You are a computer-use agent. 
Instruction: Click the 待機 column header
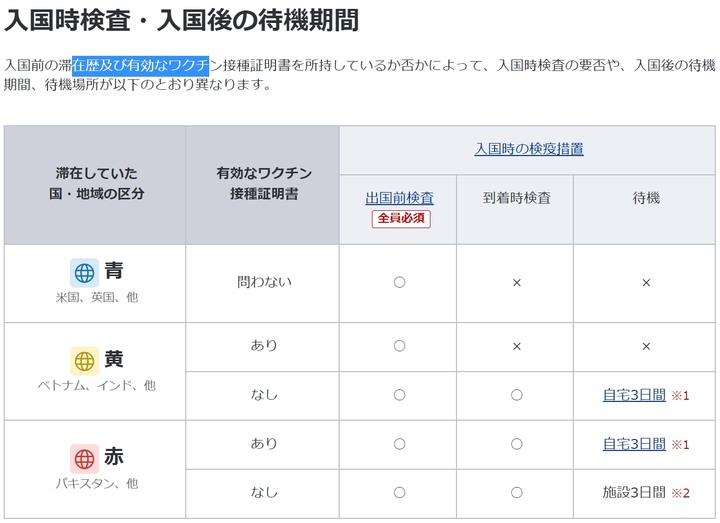click(x=646, y=198)
